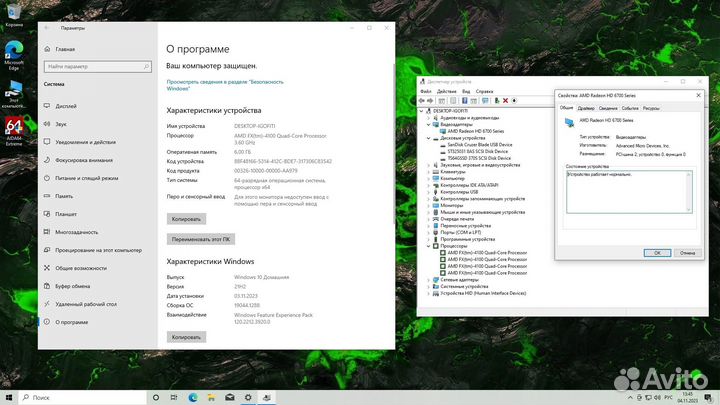Switch to the Драйвер tab
This screenshot has height=405, width=720.
(586, 107)
